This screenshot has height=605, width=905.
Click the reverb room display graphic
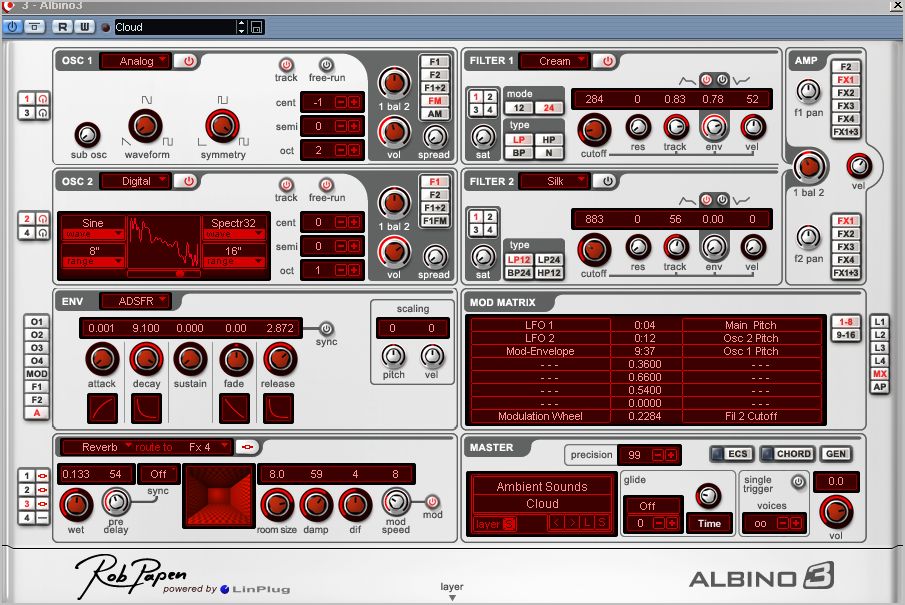[x=219, y=495]
